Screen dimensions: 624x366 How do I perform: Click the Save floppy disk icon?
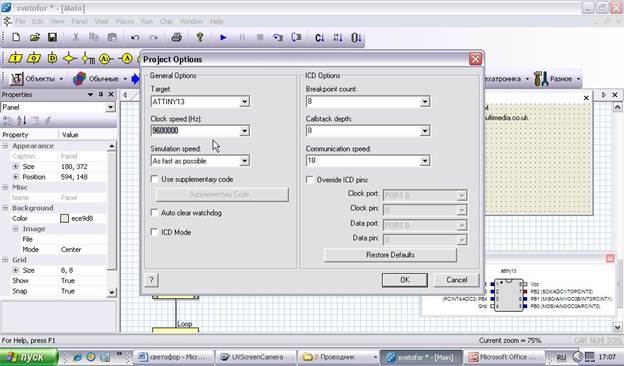pyautogui.click(x=52, y=37)
